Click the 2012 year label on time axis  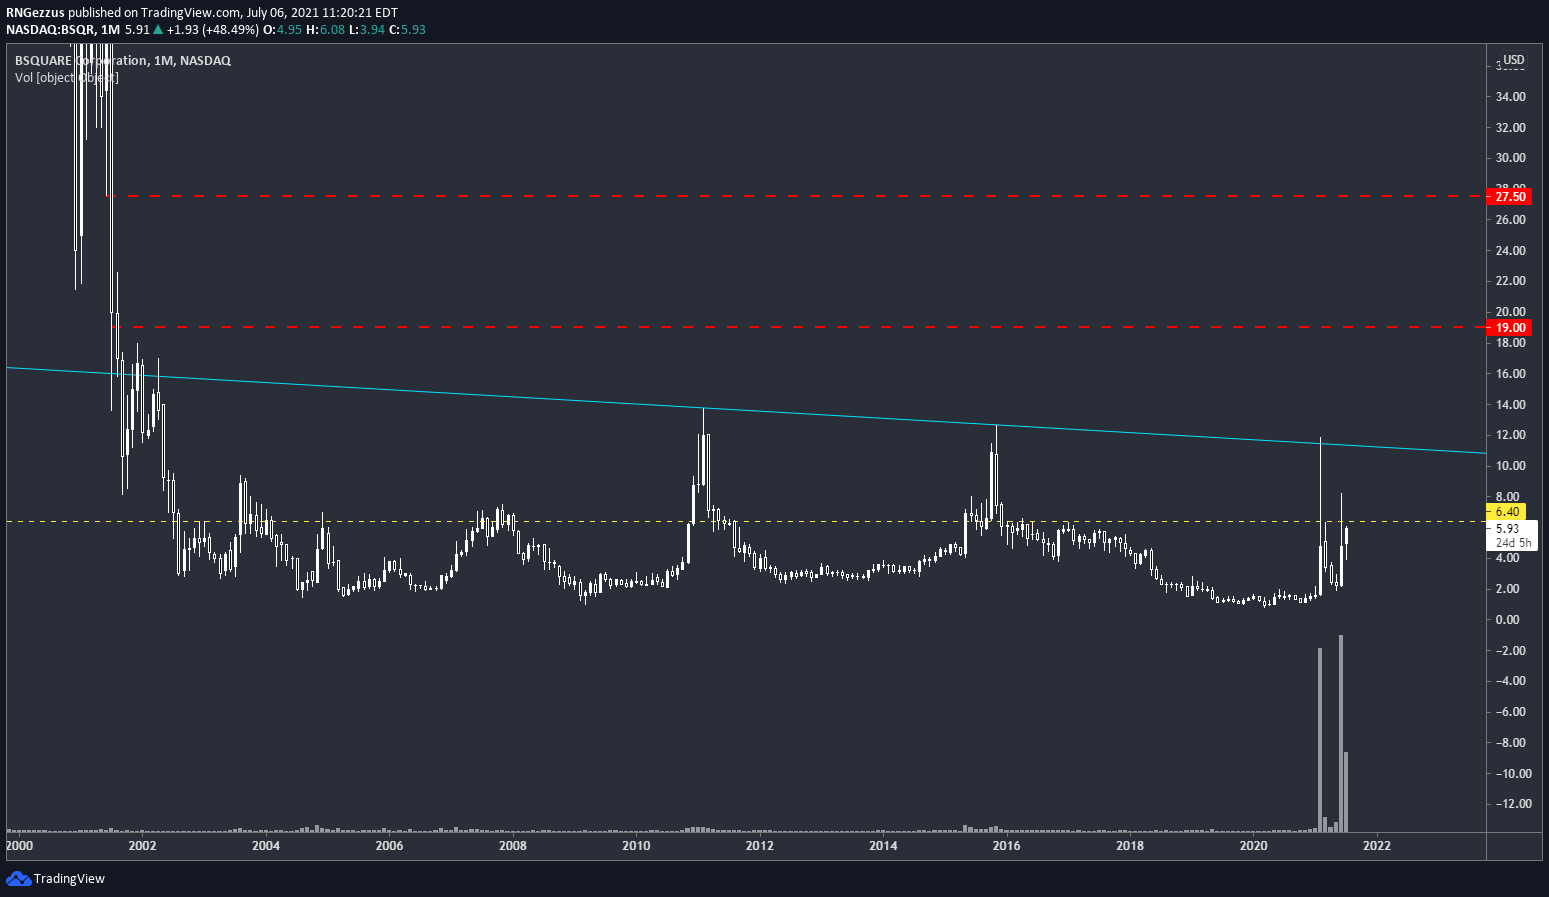pyautogui.click(x=760, y=846)
